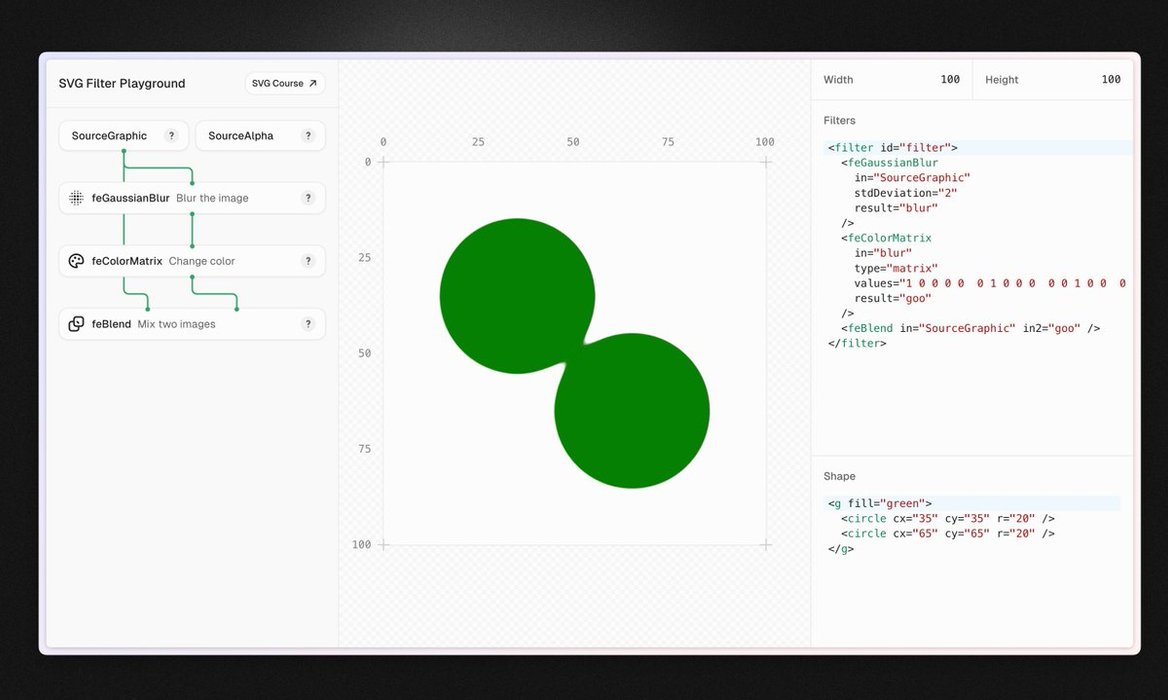Image resolution: width=1168 pixels, height=700 pixels.
Task: Open the SVG Course link
Action: tap(284, 84)
